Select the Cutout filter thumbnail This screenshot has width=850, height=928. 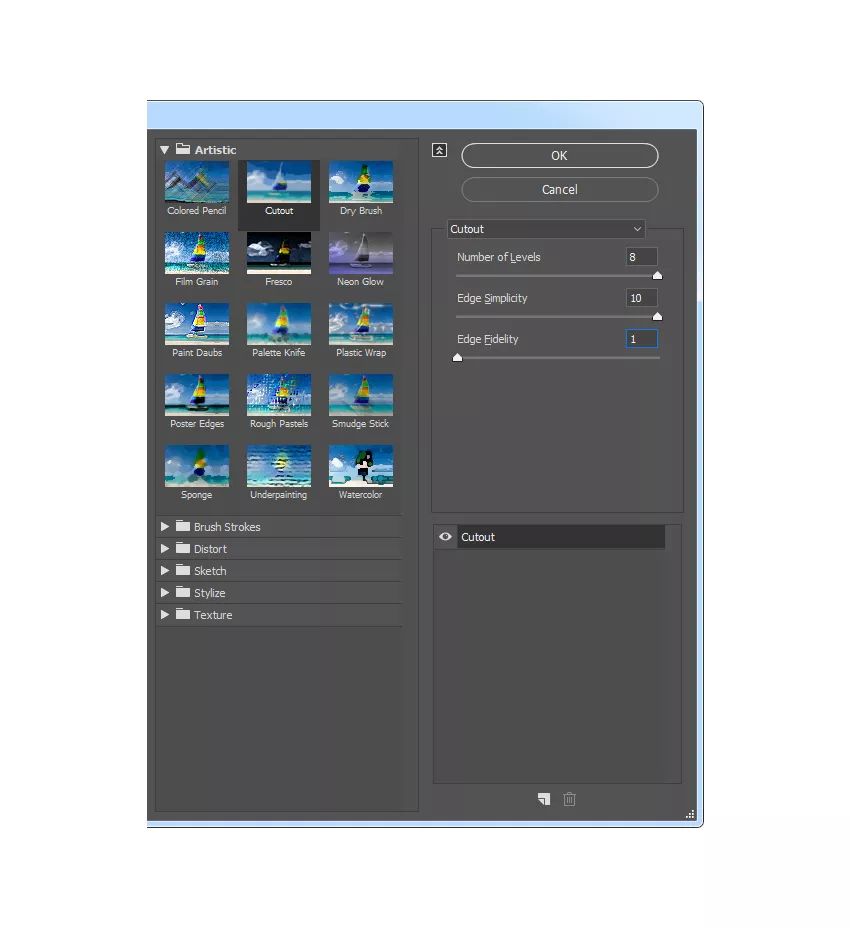click(x=279, y=182)
